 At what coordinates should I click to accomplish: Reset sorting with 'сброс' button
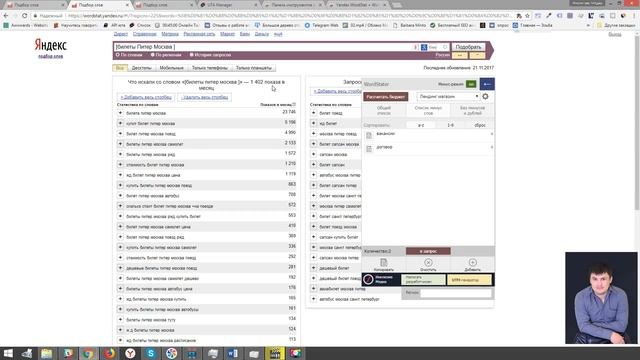point(480,125)
